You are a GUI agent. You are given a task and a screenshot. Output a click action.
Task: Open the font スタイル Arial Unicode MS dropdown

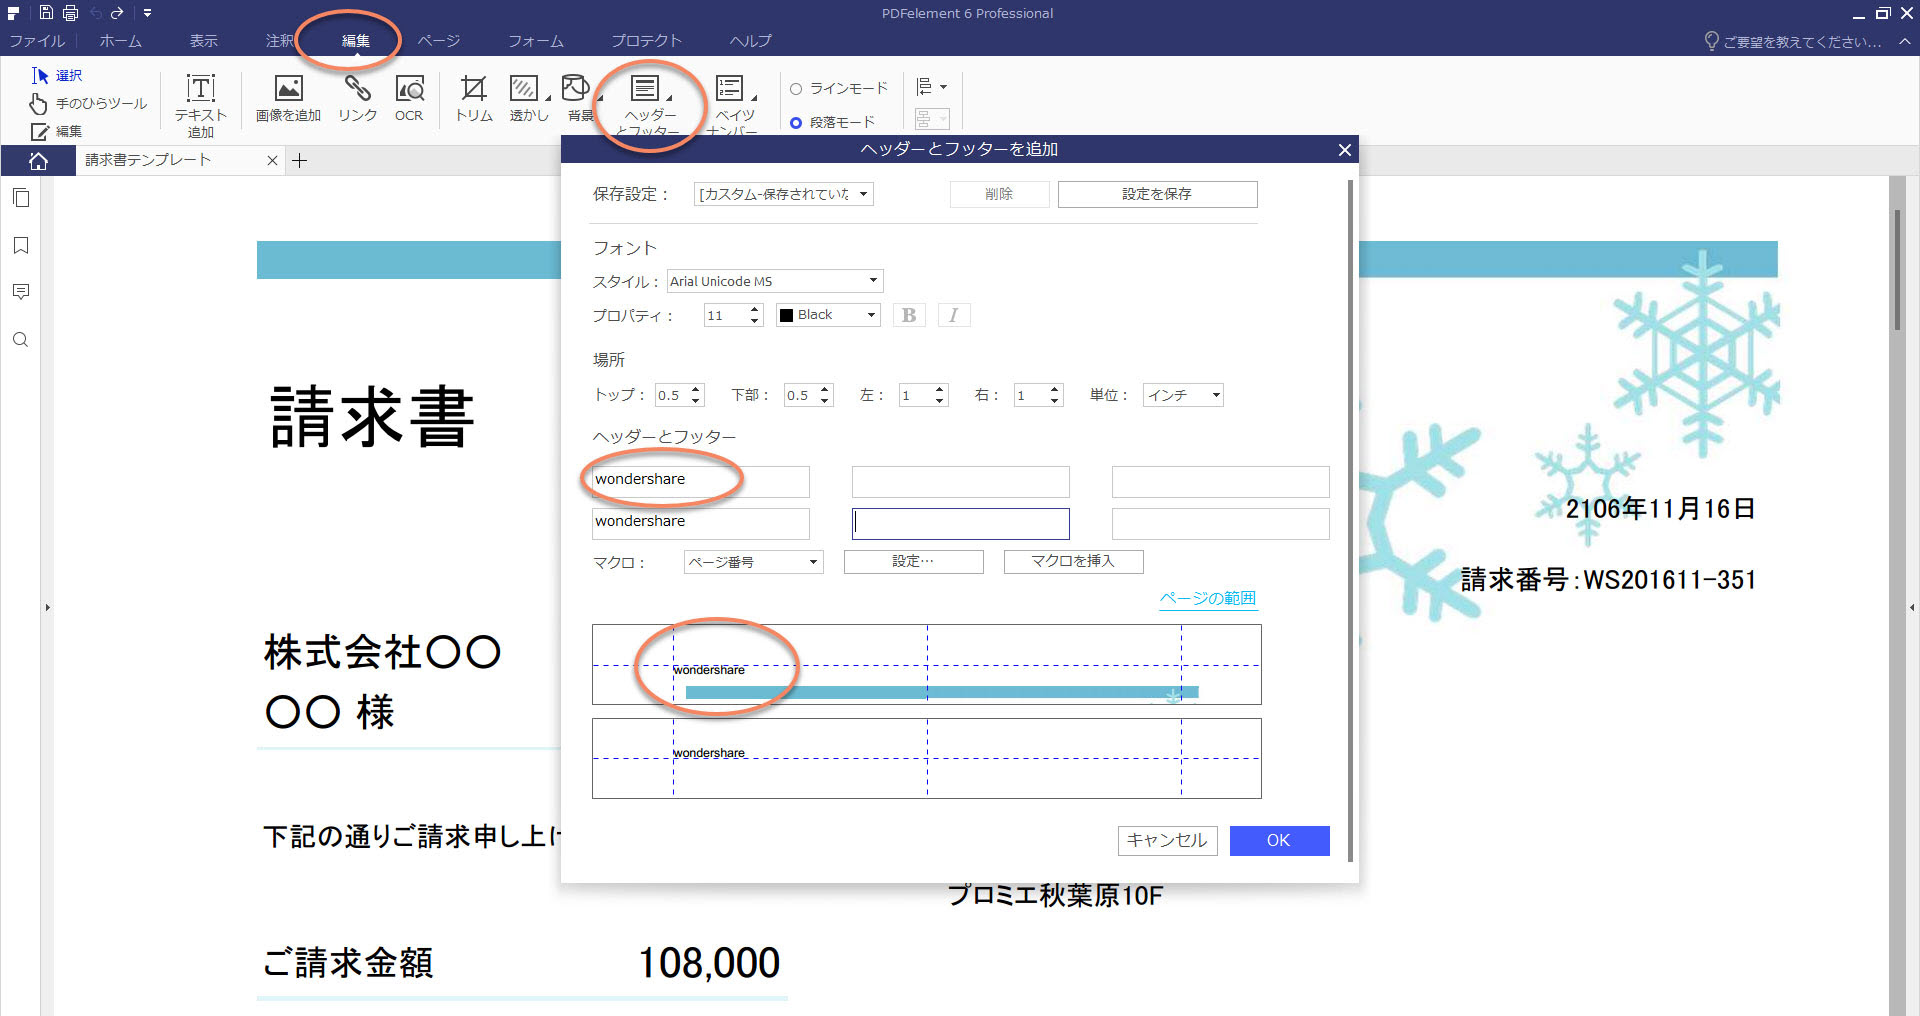coord(775,281)
